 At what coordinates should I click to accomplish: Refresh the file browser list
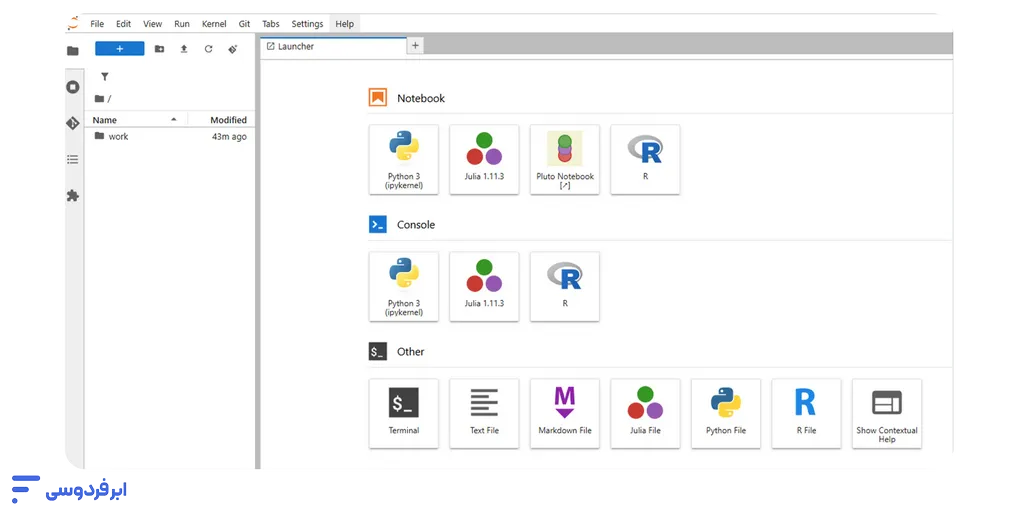coord(208,49)
